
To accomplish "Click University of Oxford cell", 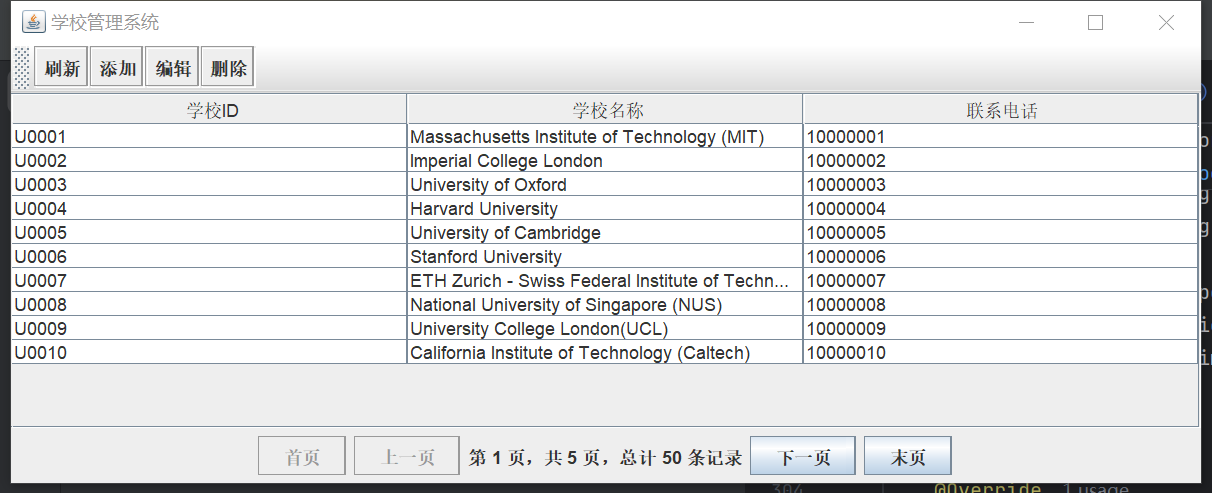I will pyautogui.click(x=604, y=185).
